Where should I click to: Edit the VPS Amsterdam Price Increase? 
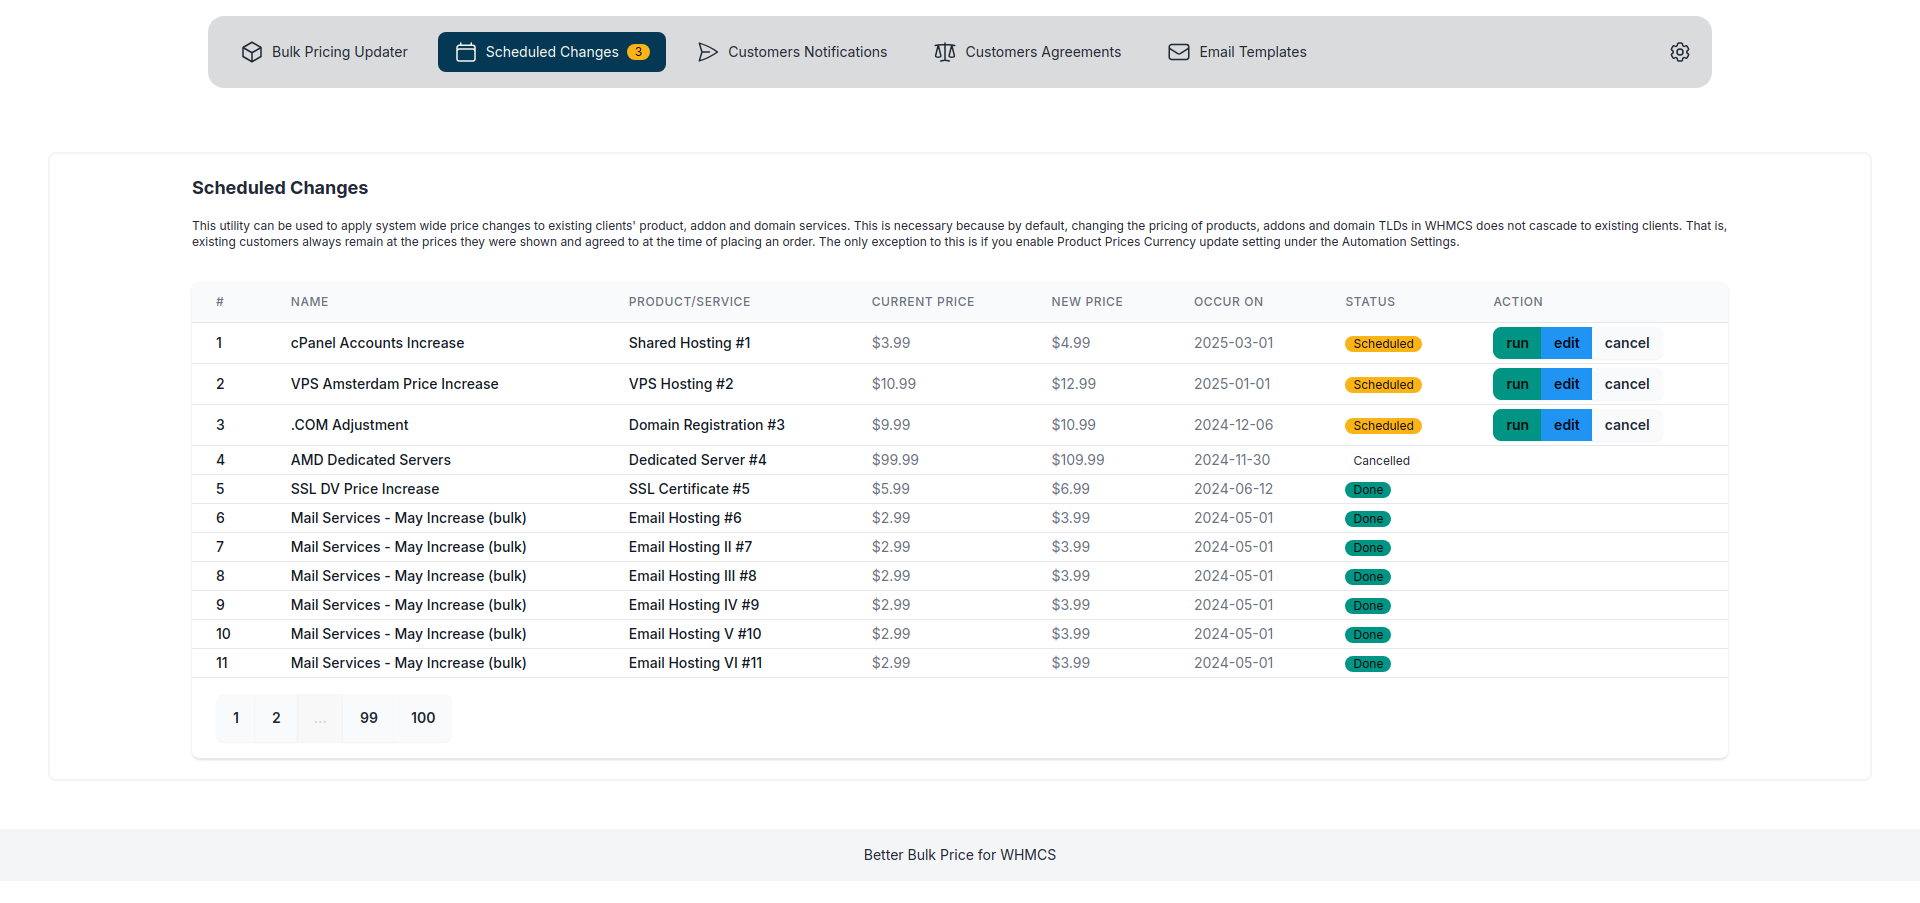click(1566, 384)
